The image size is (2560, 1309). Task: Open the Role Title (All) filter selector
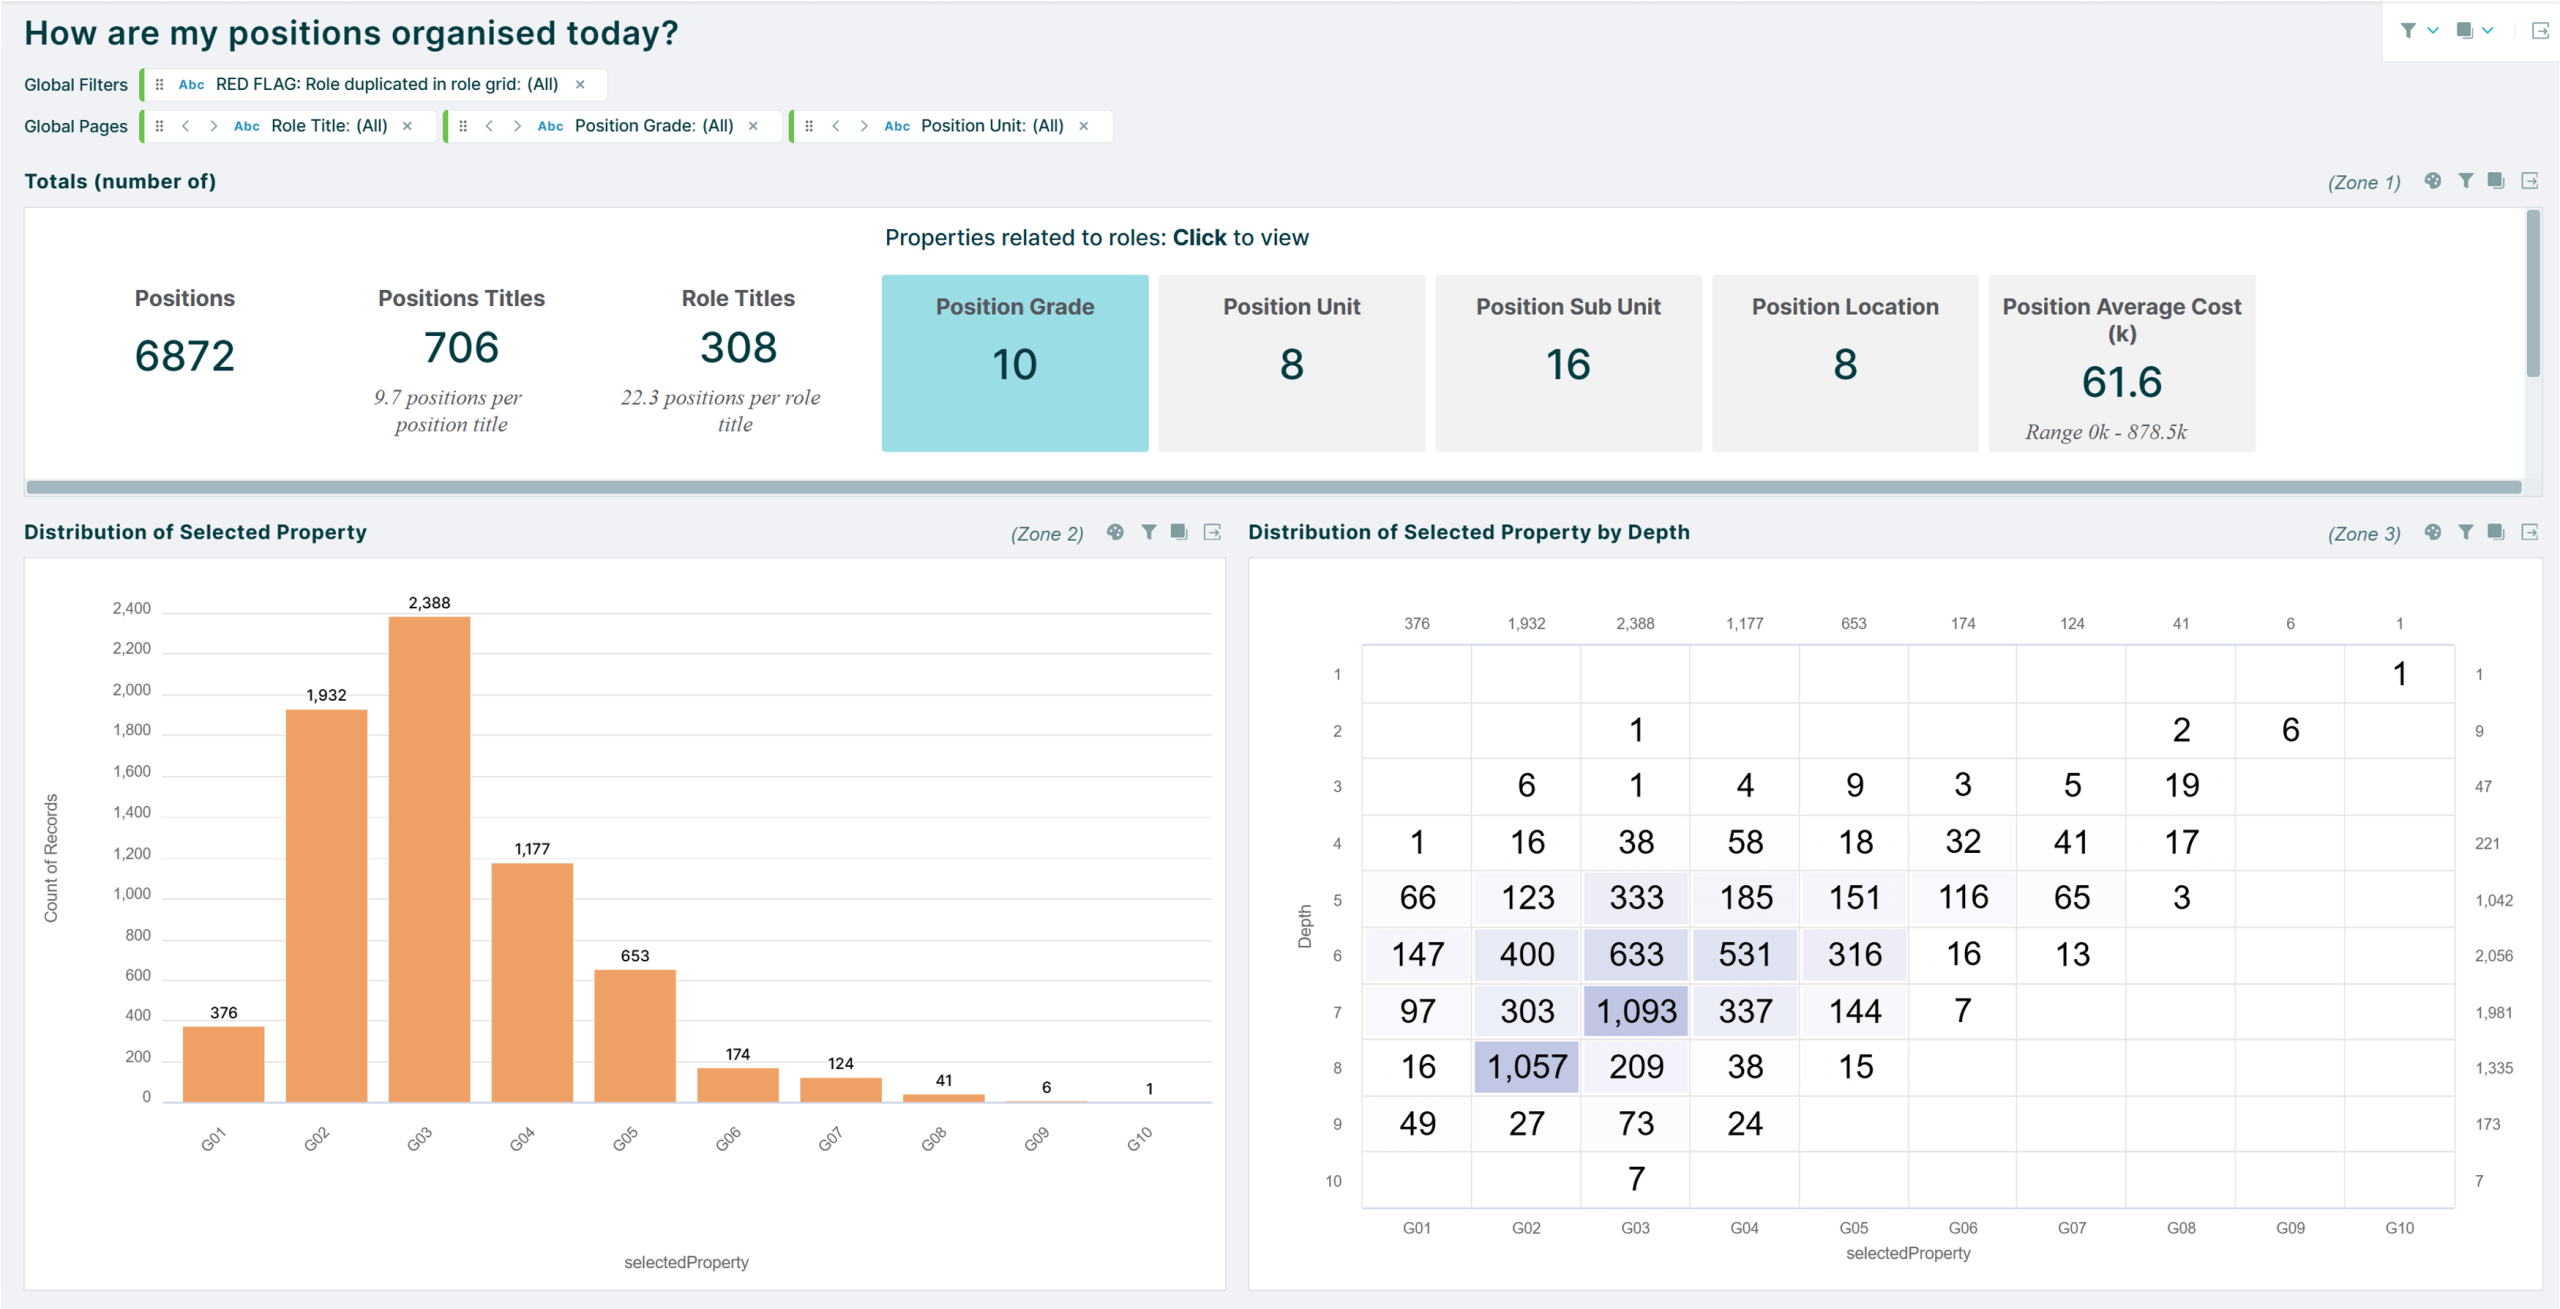[x=329, y=126]
